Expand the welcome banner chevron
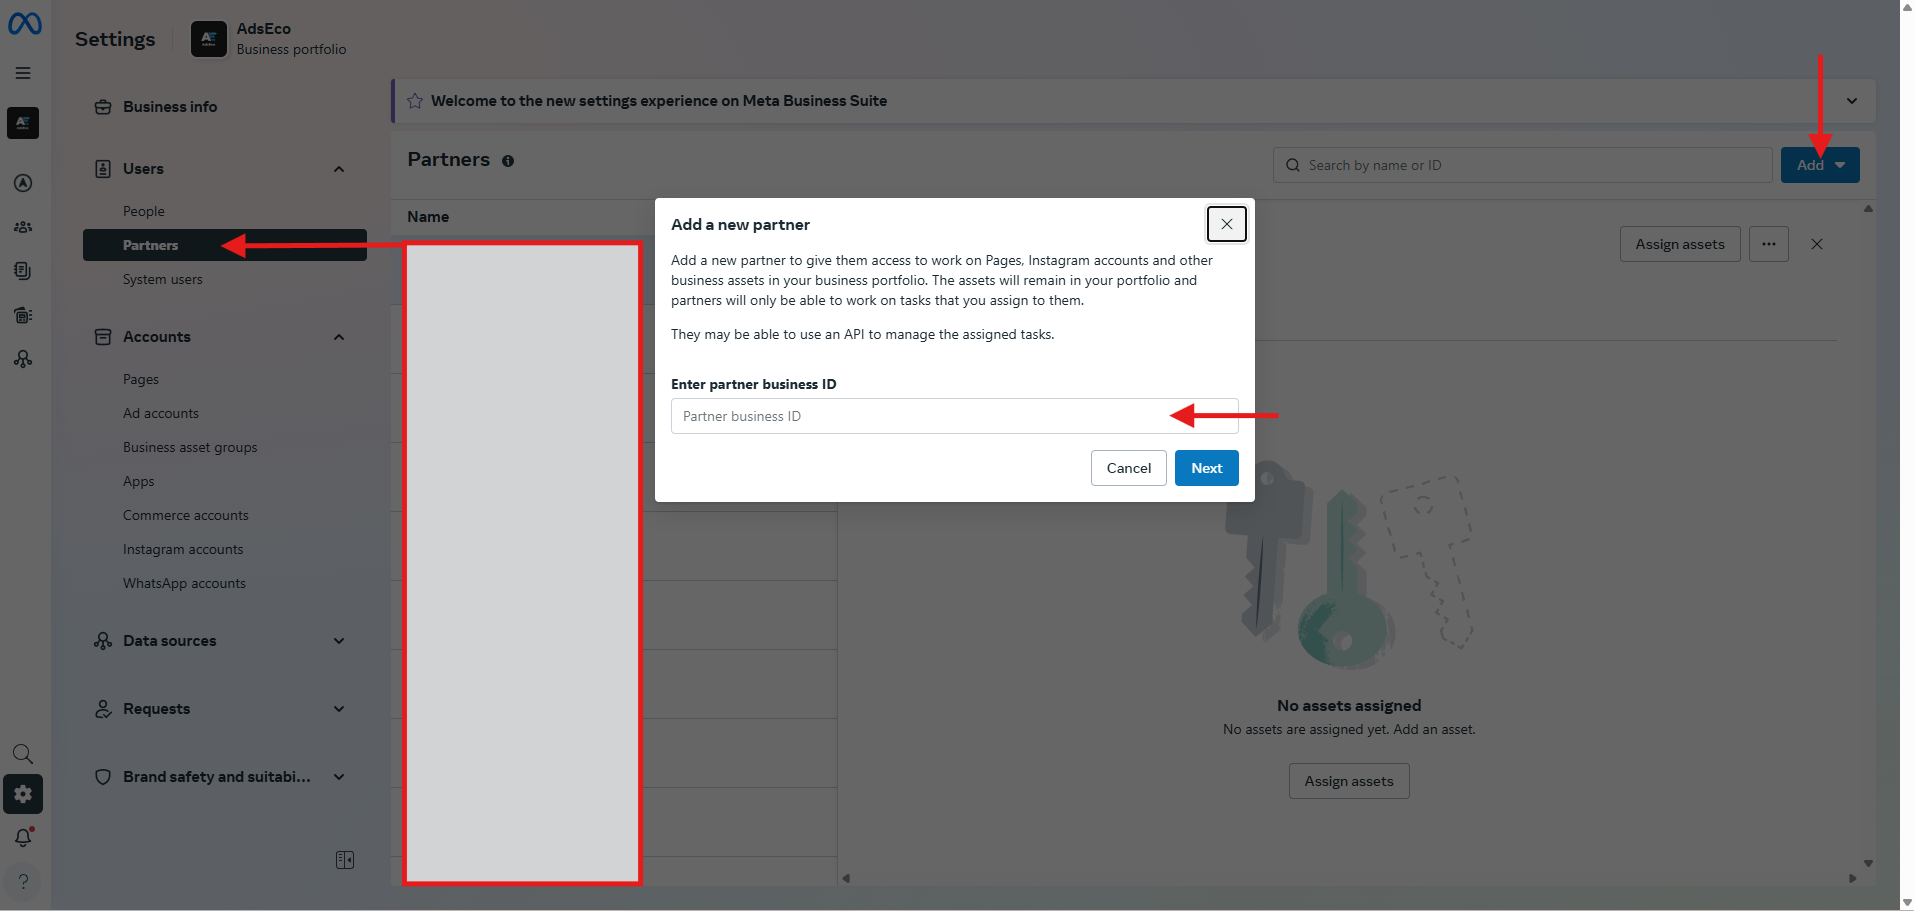 coord(1852,101)
